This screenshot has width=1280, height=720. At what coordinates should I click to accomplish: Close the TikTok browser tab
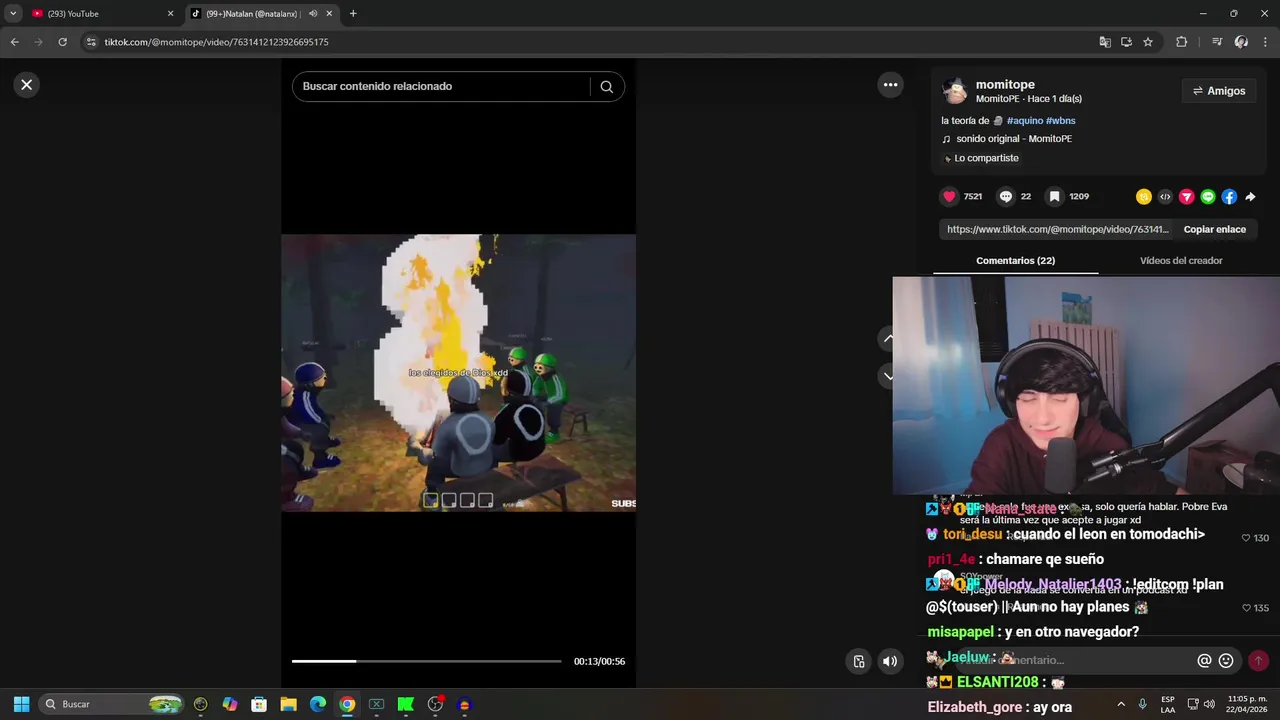click(329, 14)
